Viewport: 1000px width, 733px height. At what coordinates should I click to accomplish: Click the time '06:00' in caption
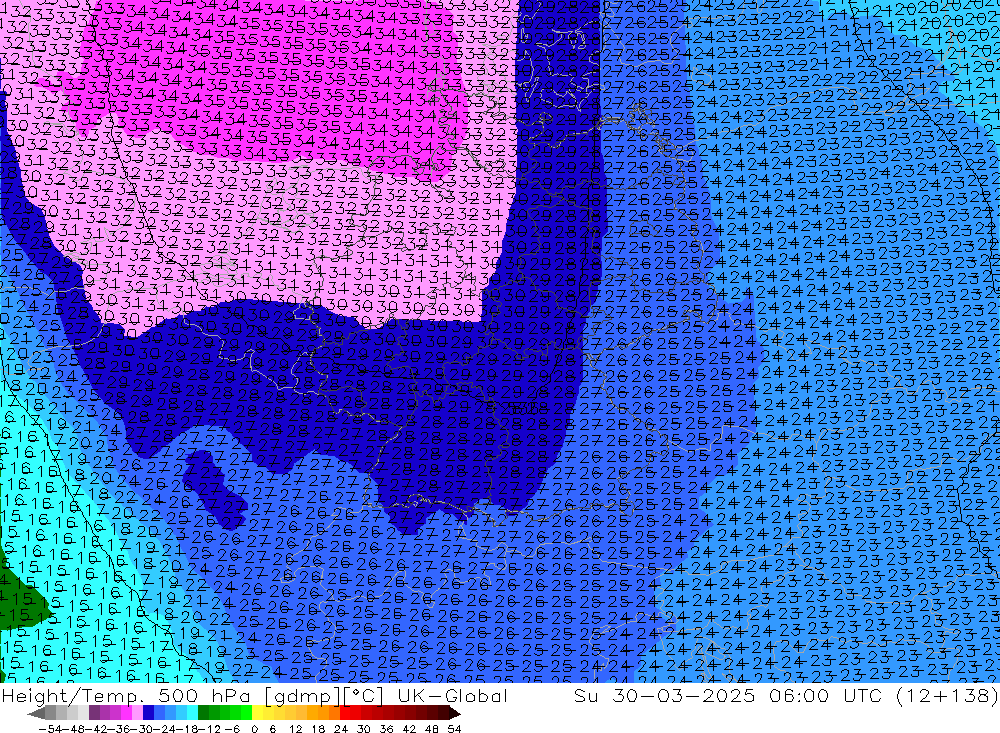point(799,696)
